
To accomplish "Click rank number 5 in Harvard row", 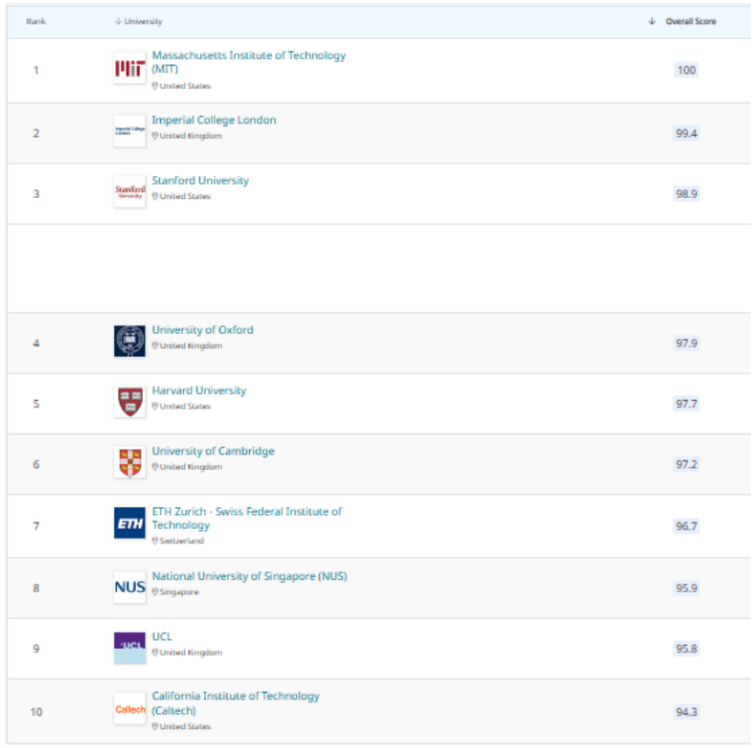I will [36, 404].
